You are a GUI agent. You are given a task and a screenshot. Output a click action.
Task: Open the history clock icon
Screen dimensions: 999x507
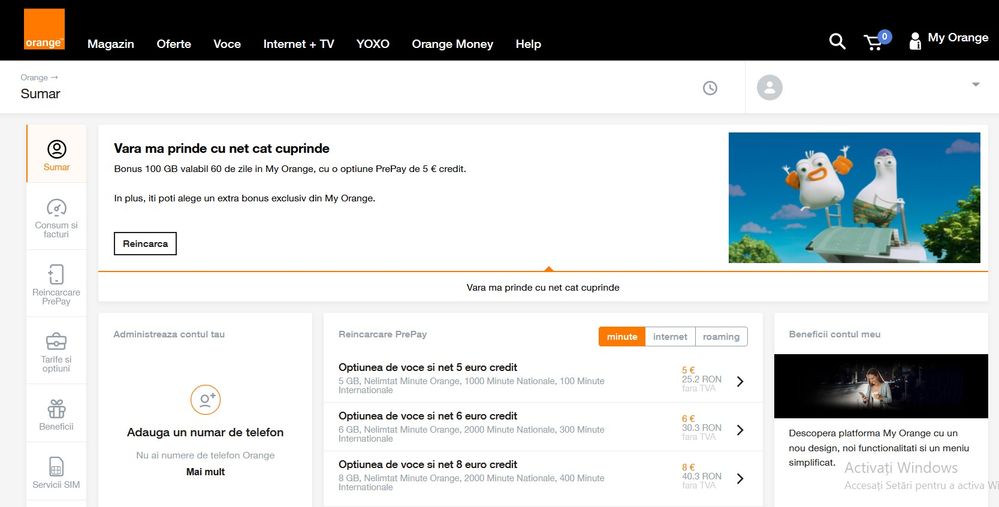click(710, 88)
